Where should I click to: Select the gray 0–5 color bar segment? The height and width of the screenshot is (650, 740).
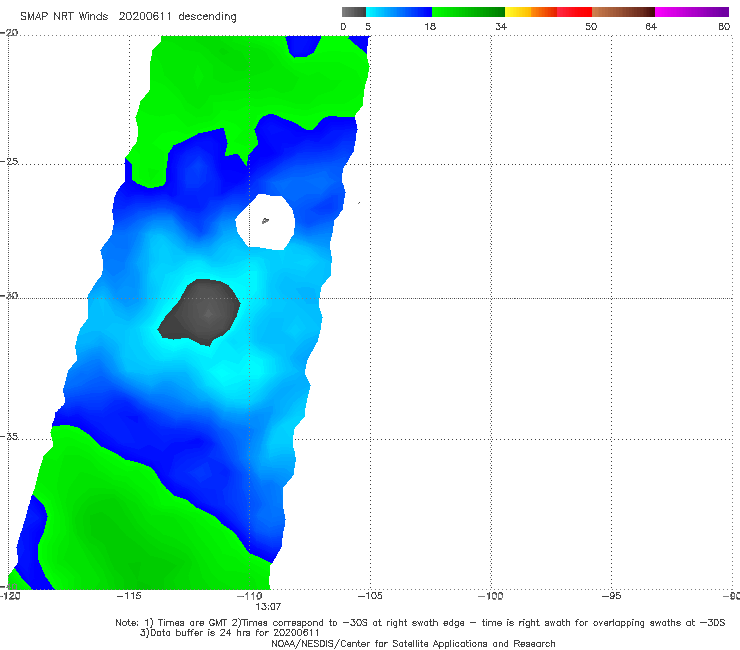point(354,12)
